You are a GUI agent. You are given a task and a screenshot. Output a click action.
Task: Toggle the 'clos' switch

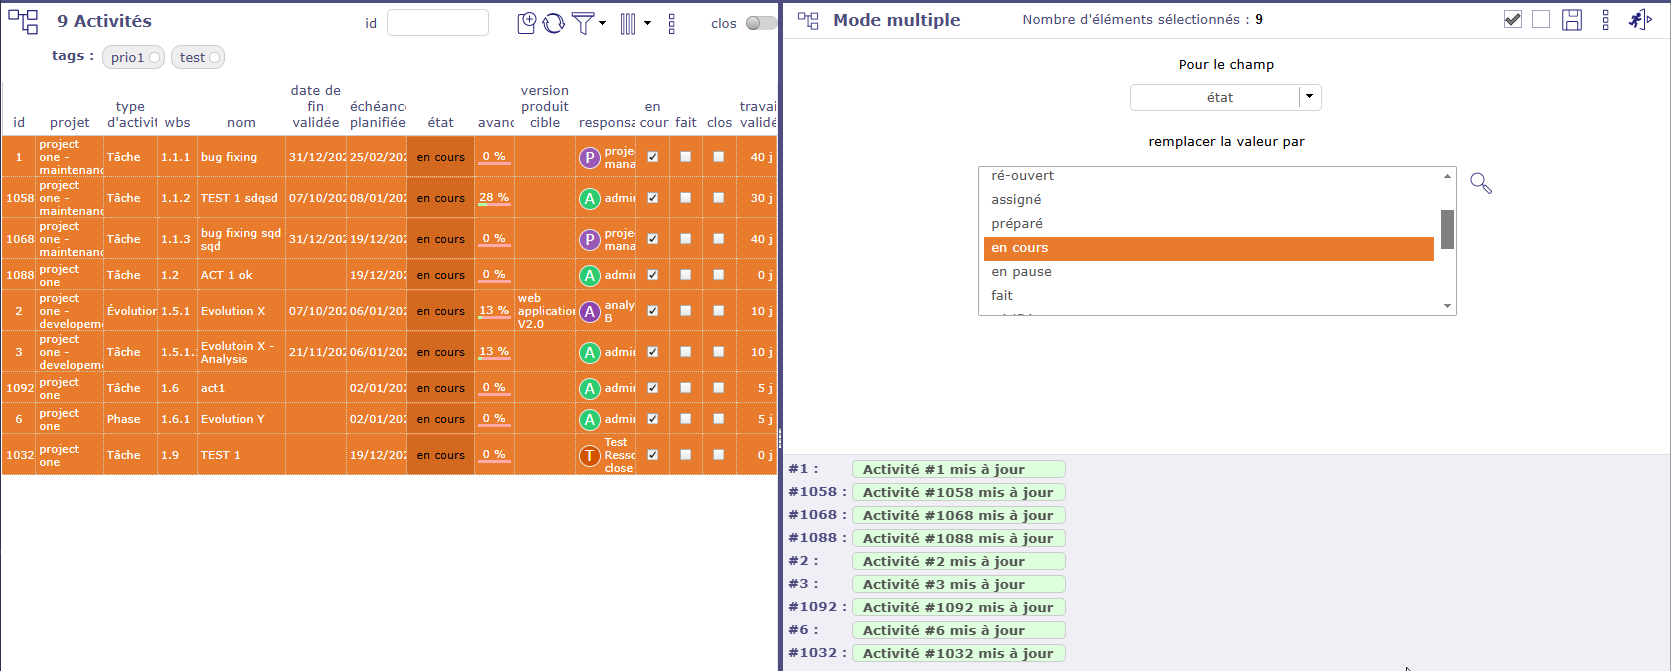[761, 23]
